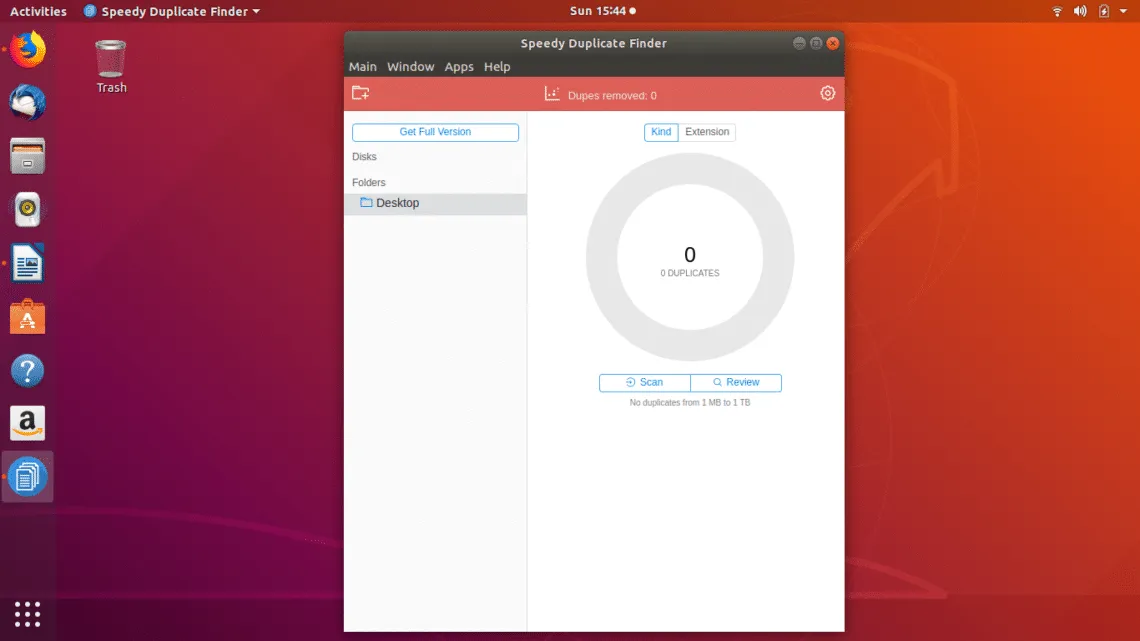This screenshot has height=641, width=1140.
Task: Start a scan with Scan button
Action: pos(644,383)
